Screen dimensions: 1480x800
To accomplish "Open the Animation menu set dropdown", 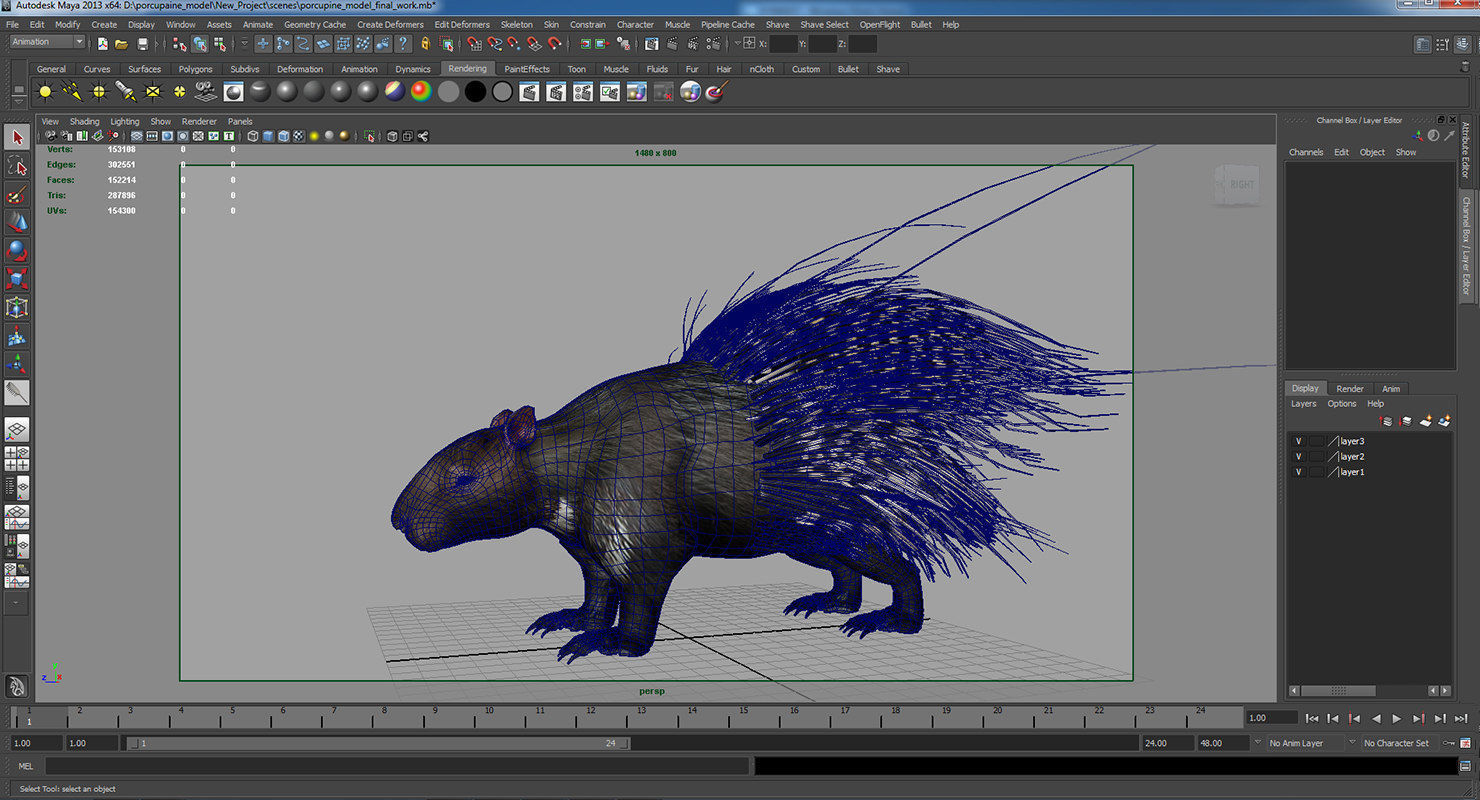I will pyautogui.click(x=47, y=42).
